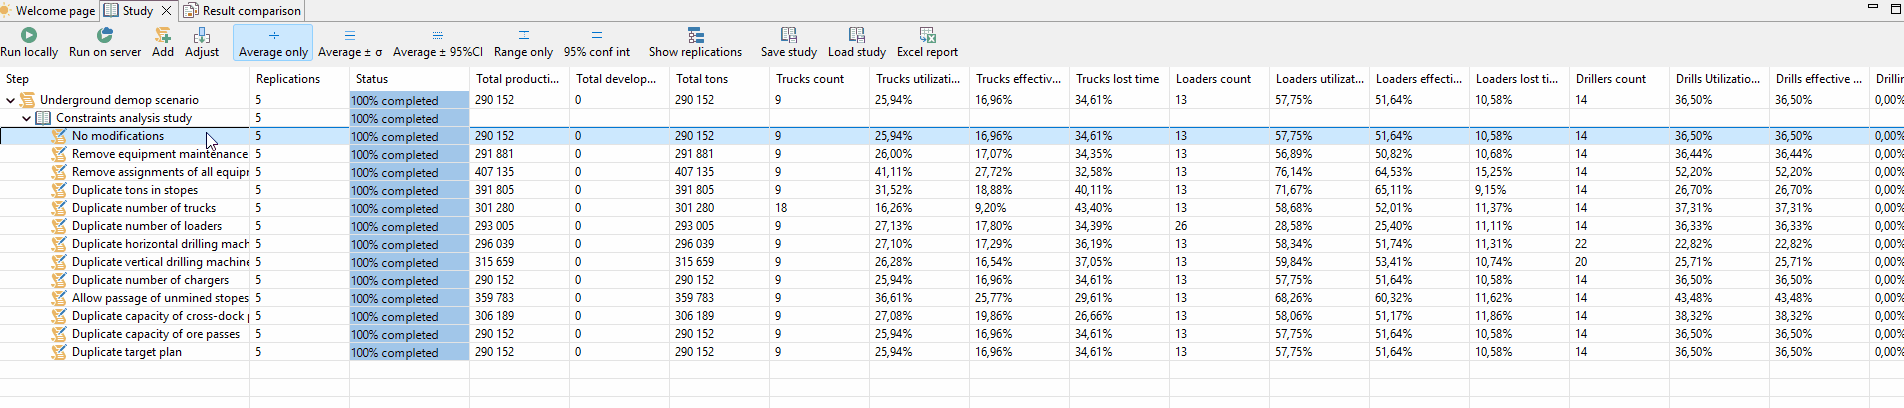
Task: Click the Constraints analysis study icon
Action: click(44, 118)
